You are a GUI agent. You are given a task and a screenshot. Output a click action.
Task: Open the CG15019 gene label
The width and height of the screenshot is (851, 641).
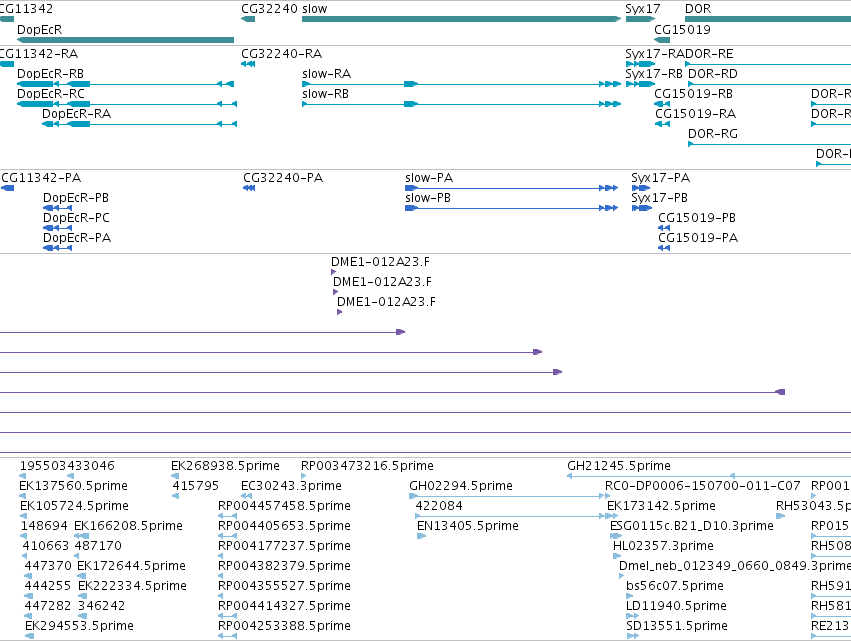pos(682,29)
